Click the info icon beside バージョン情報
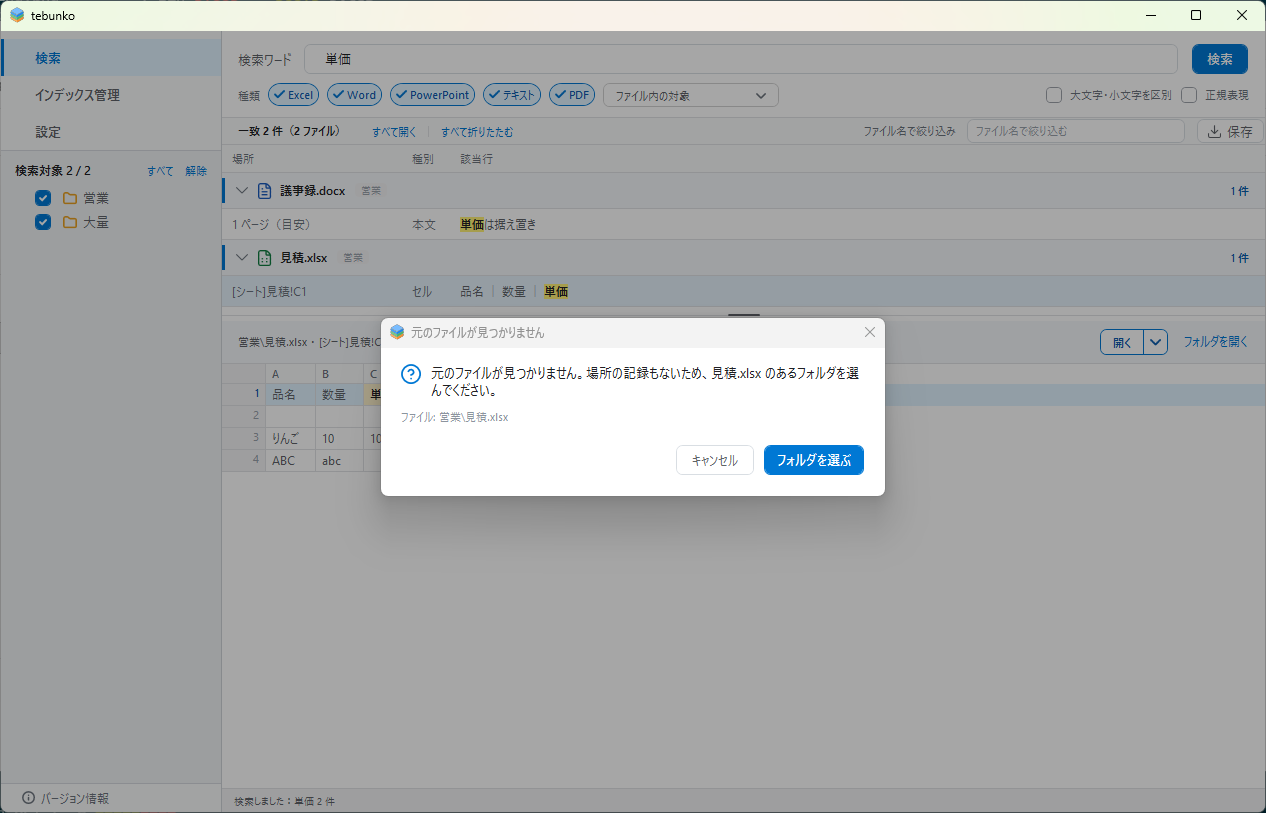 click(28, 798)
